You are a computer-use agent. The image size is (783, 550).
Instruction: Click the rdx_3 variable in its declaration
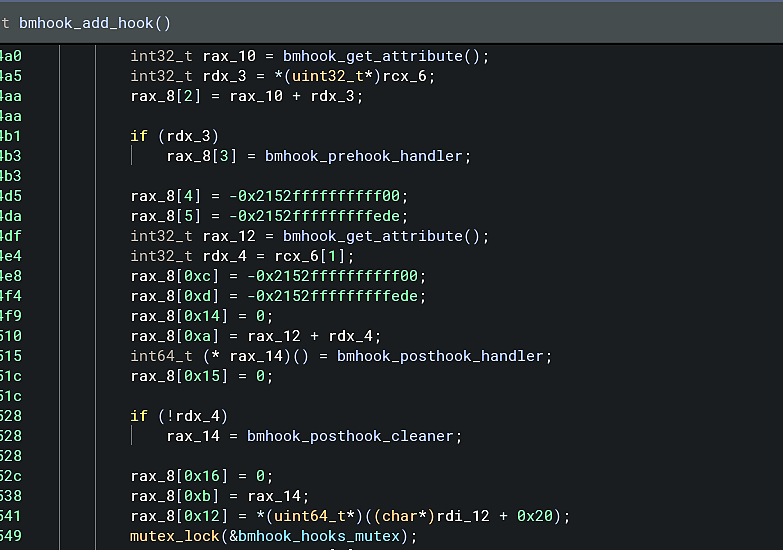click(x=224, y=76)
